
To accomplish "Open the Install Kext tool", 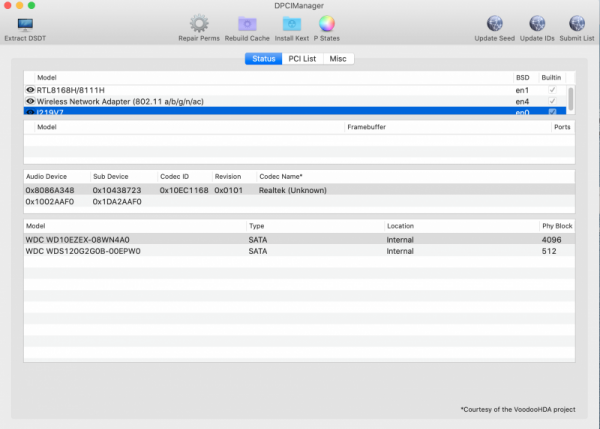I will pyautogui.click(x=291, y=24).
